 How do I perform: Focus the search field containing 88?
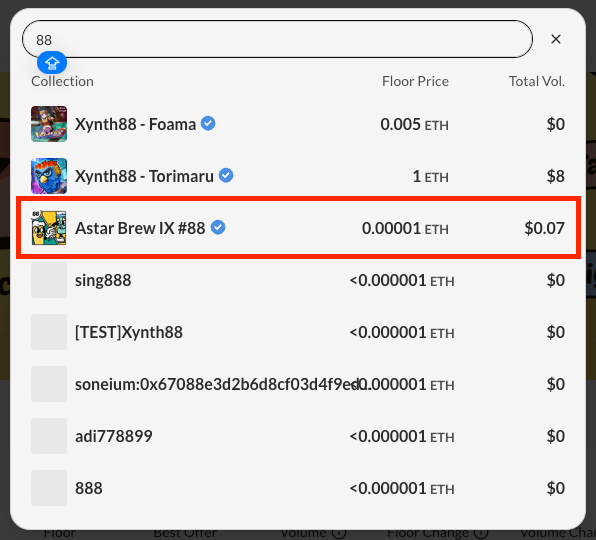click(277, 39)
